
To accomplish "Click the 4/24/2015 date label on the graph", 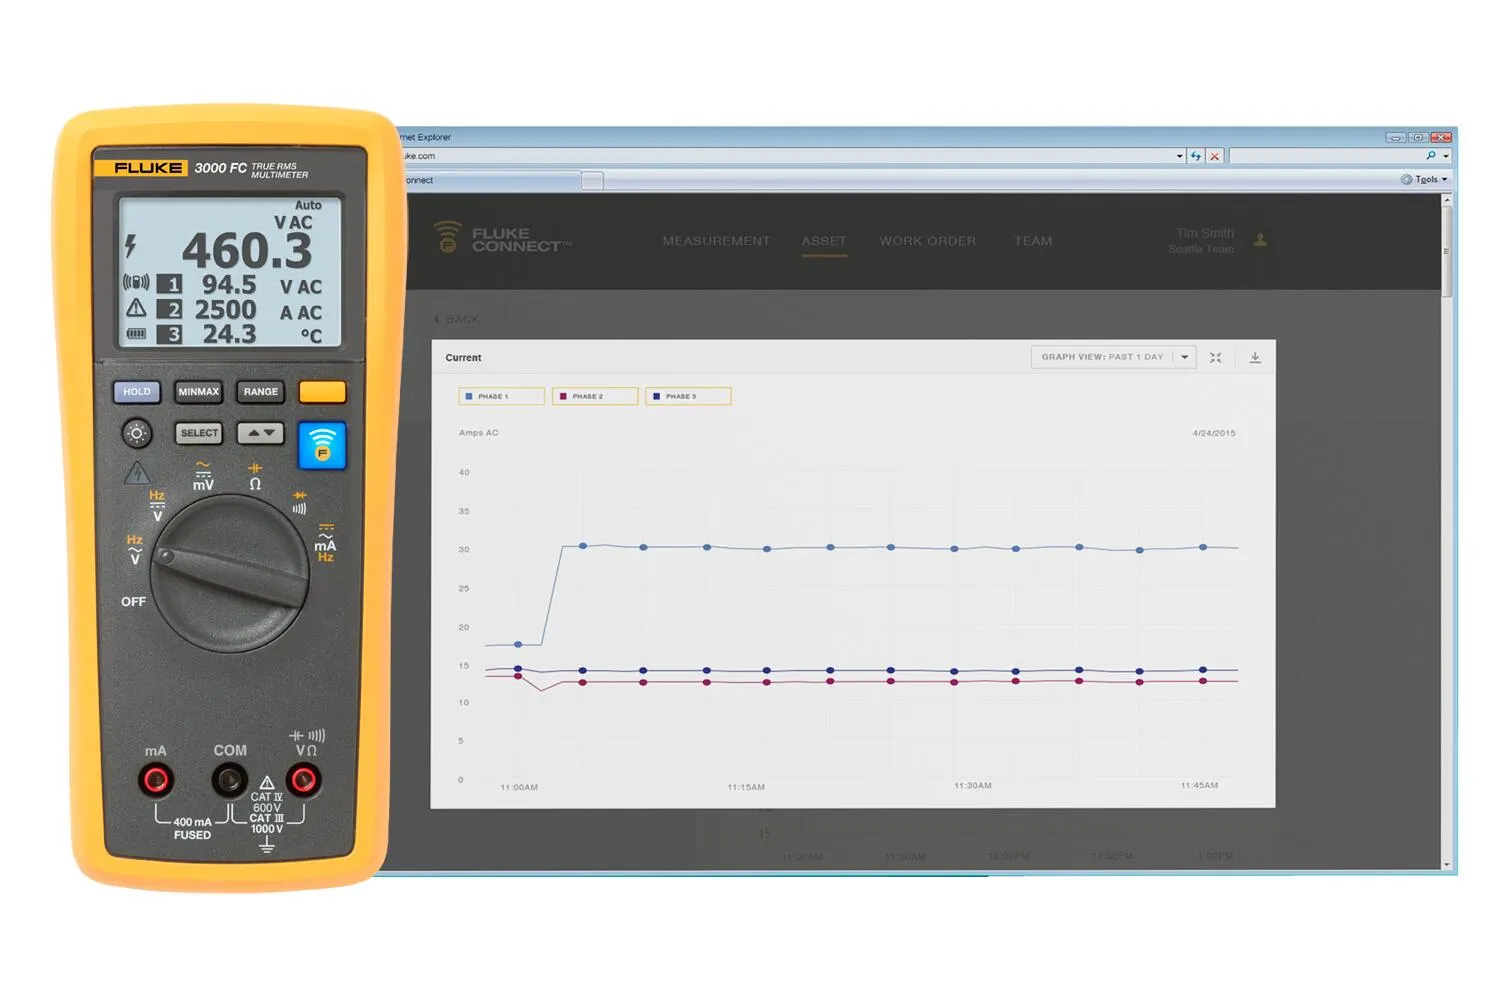I will point(1214,433).
